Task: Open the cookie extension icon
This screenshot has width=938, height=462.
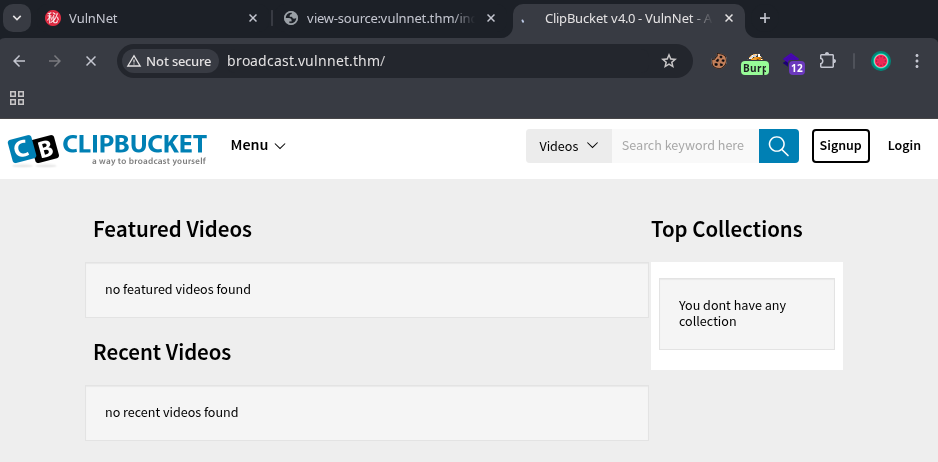Action: coord(718,61)
